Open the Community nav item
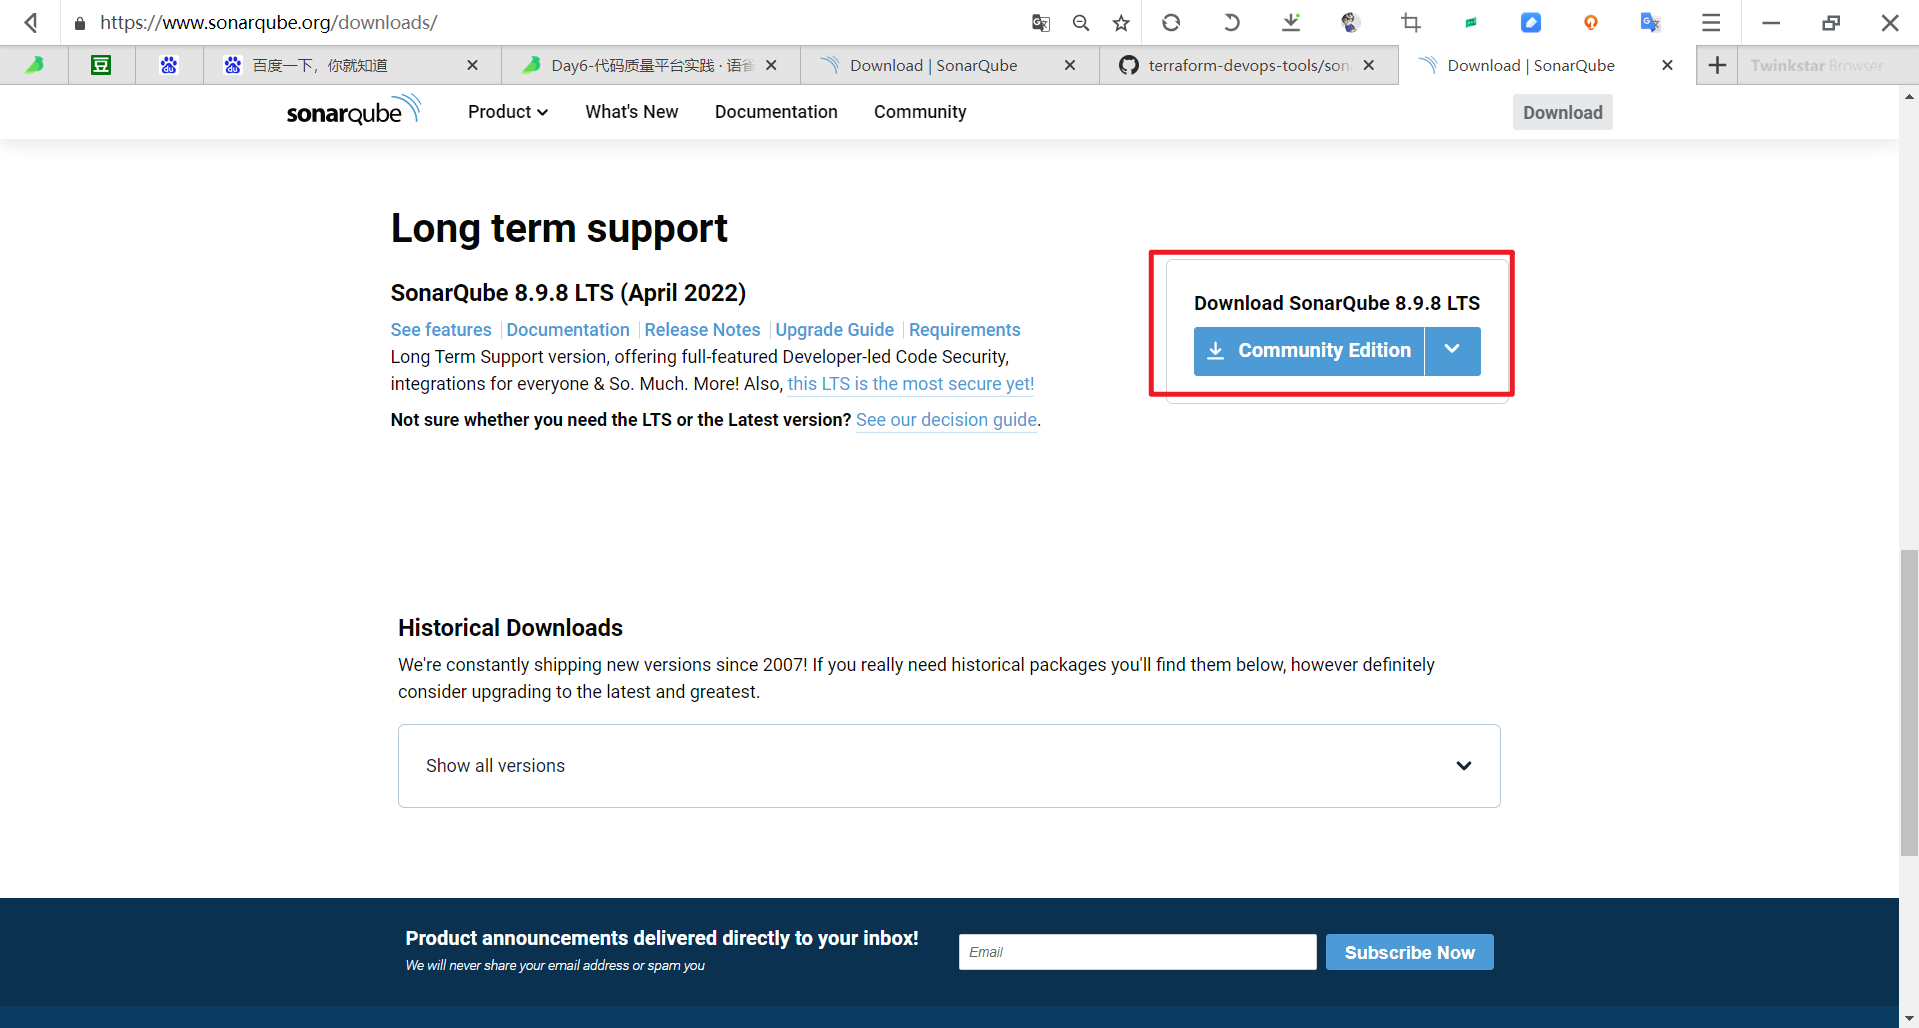Image resolution: width=1919 pixels, height=1028 pixels. coord(920,112)
